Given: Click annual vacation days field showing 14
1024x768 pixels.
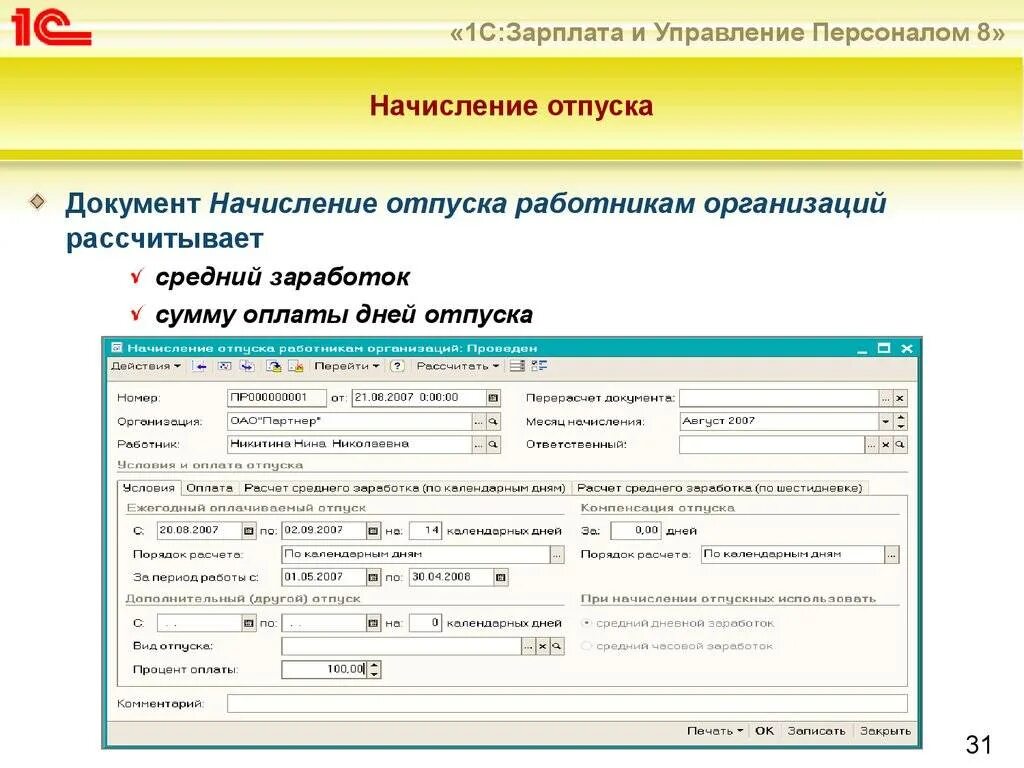Looking at the screenshot, I should coord(425,531).
